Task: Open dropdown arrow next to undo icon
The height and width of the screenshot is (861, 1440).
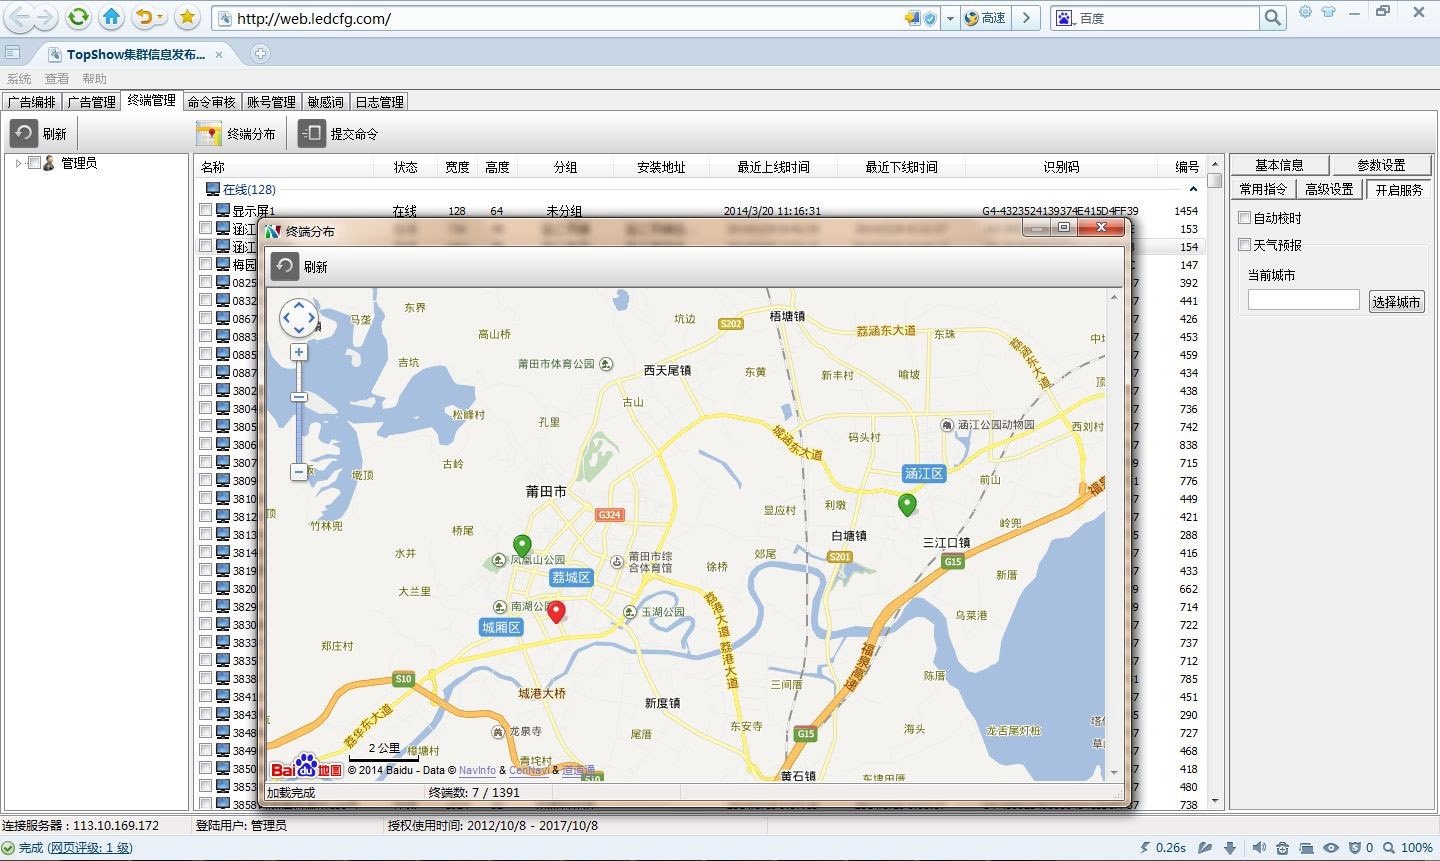Action: tap(161, 18)
